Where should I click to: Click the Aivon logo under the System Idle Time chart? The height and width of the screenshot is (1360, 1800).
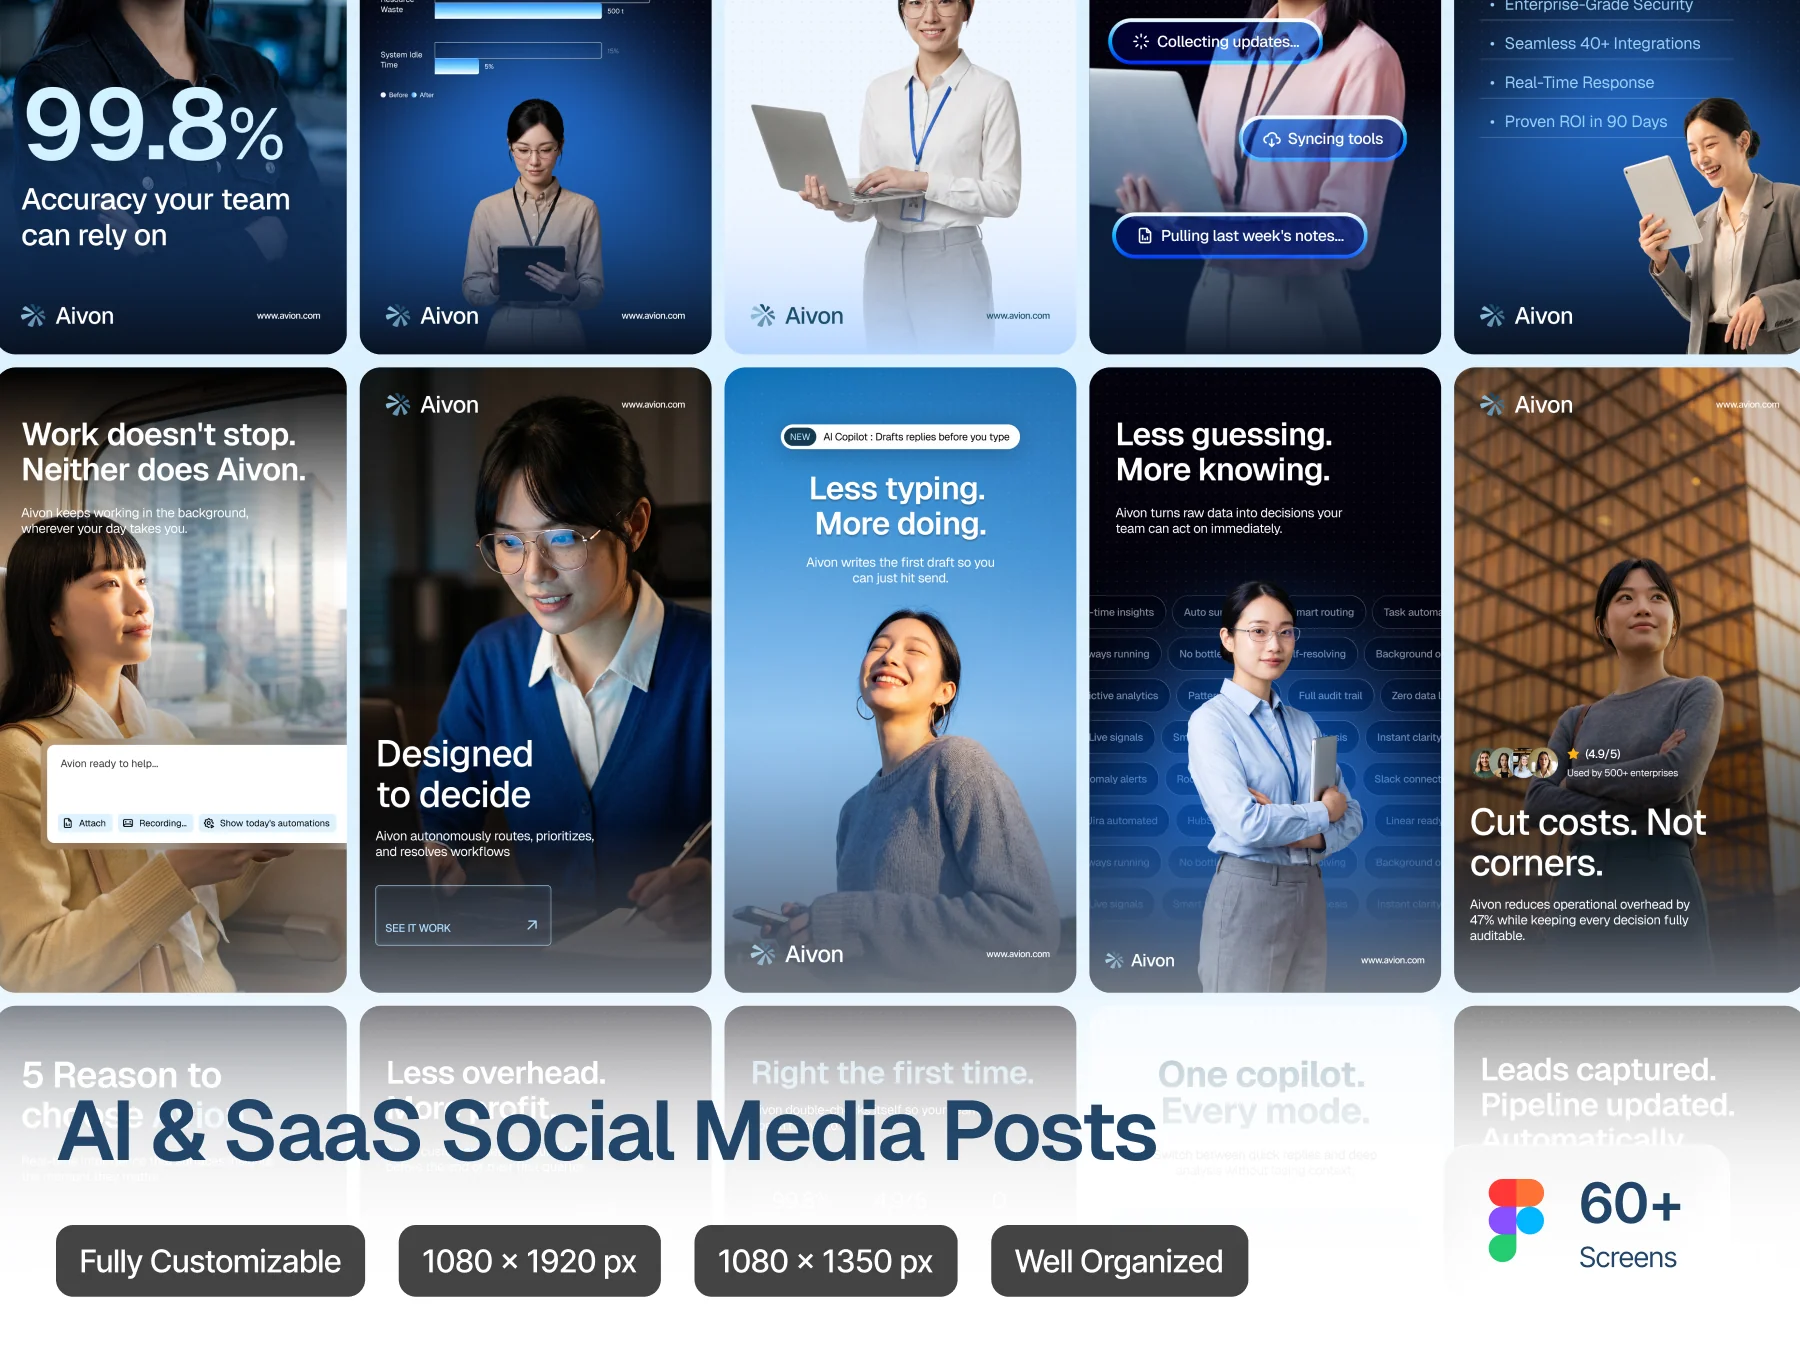[432, 316]
